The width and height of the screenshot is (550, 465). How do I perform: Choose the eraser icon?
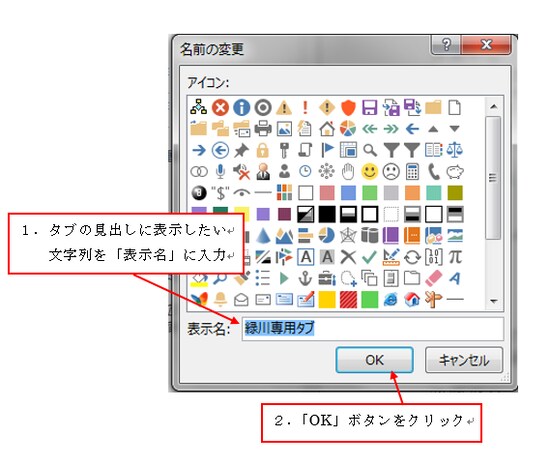(434, 278)
